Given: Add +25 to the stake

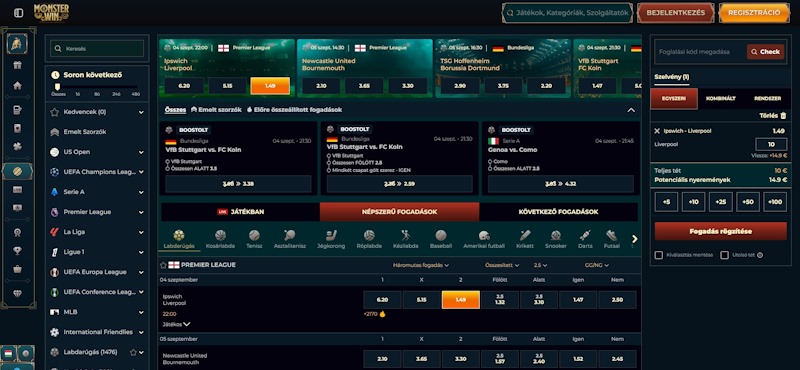Looking at the screenshot, I should tap(720, 202).
